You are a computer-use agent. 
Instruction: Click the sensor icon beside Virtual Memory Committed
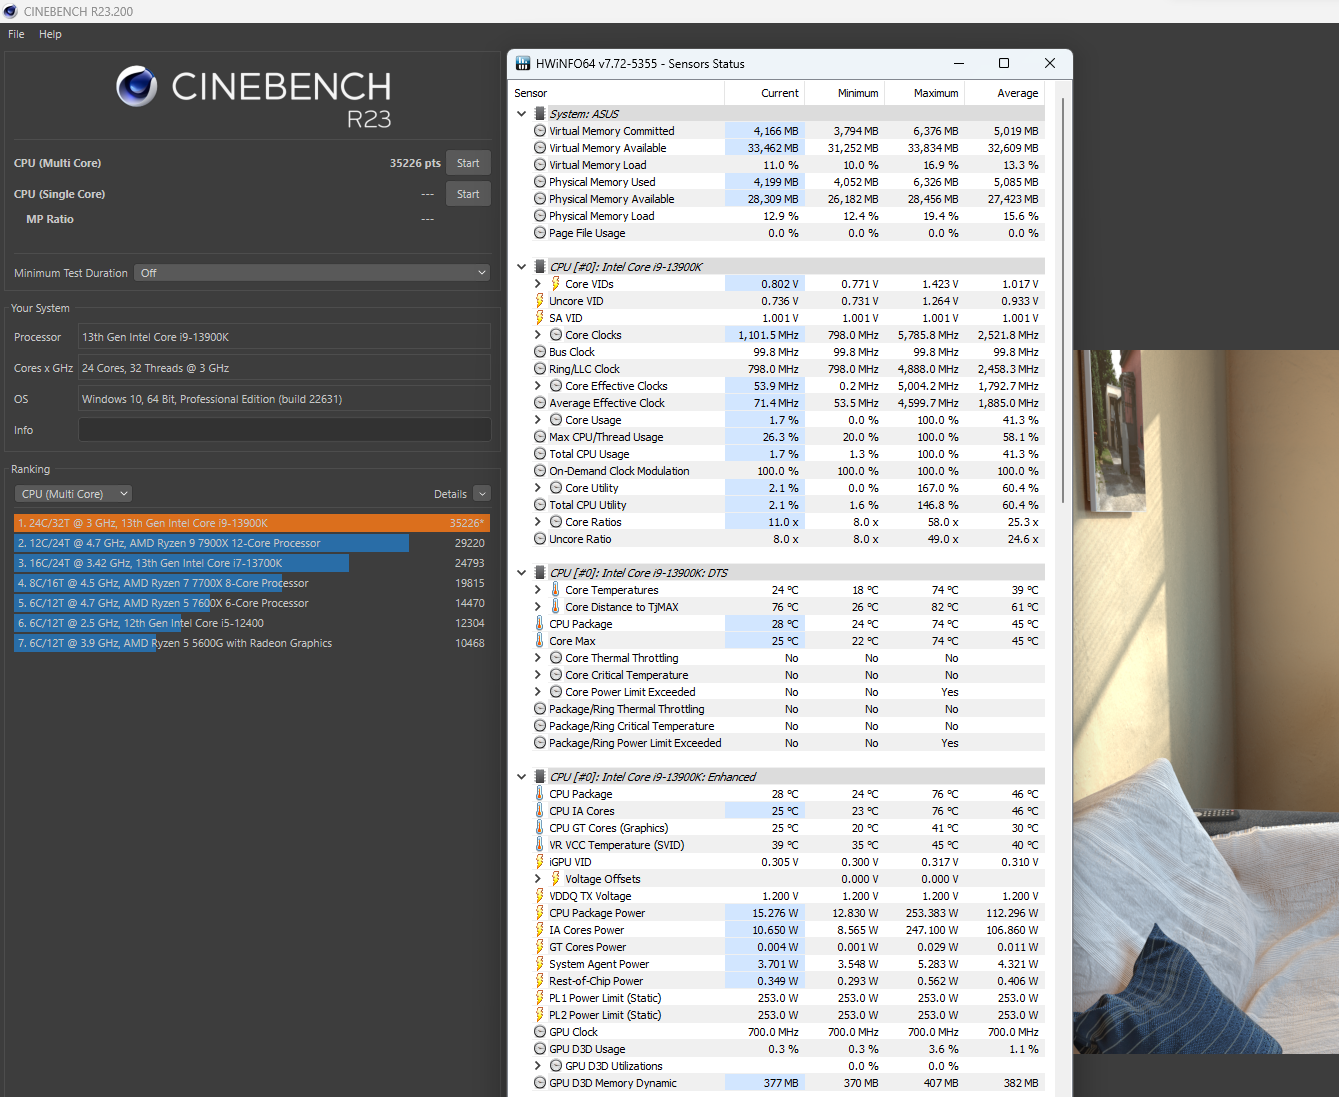click(540, 131)
